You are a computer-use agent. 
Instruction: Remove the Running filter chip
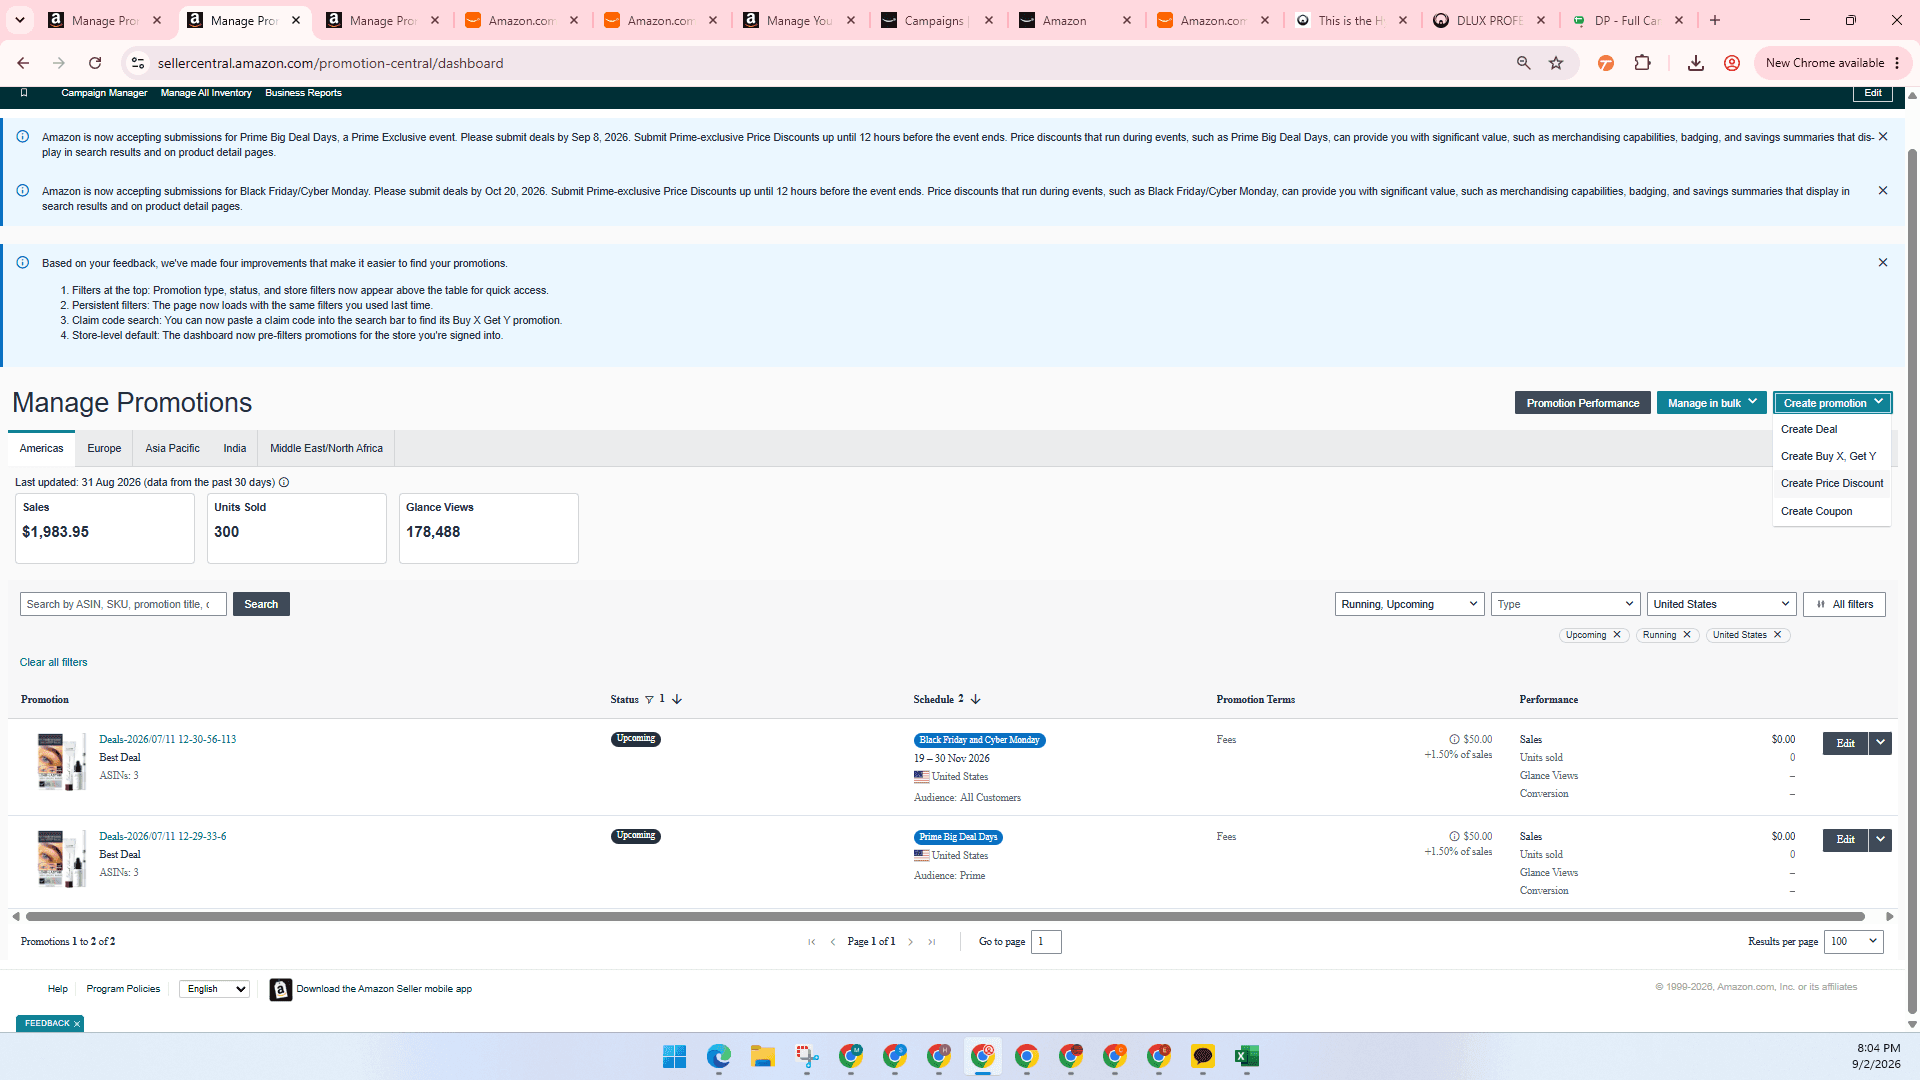tap(1687, 635)
